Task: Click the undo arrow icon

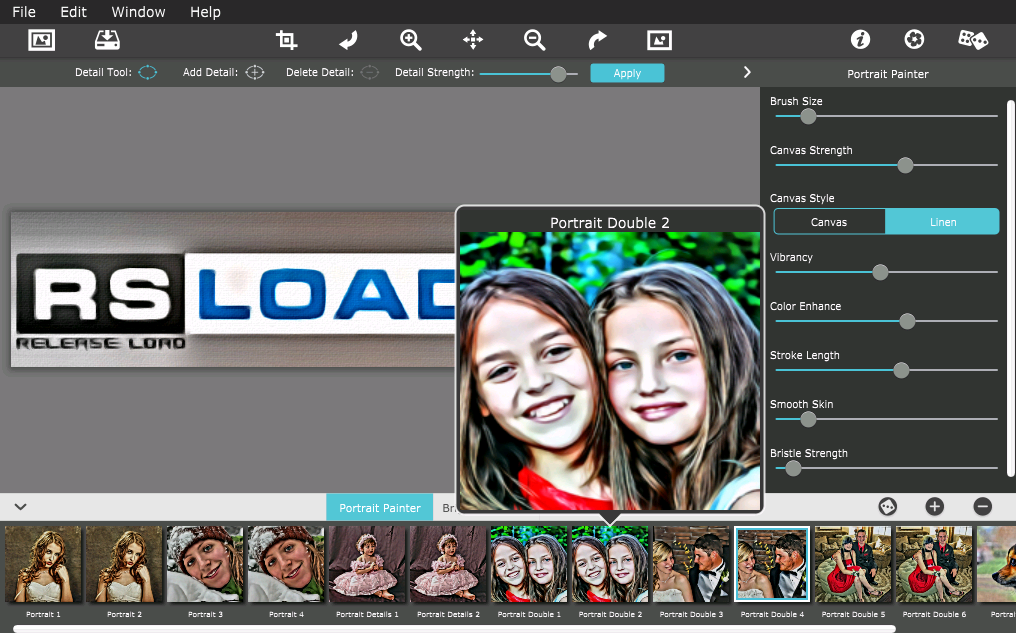Action: 348,40
